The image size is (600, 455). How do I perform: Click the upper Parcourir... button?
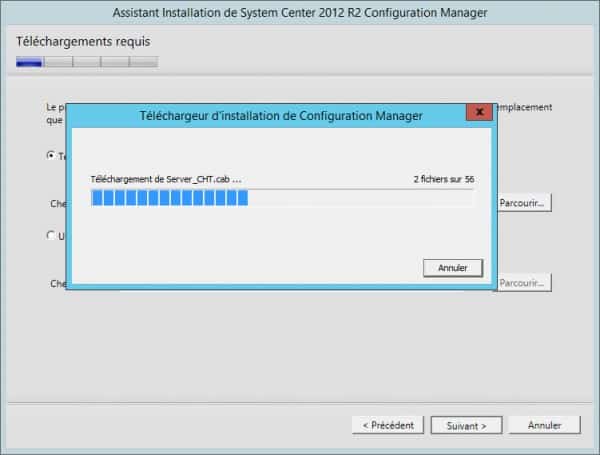click(x=524, y=202)
